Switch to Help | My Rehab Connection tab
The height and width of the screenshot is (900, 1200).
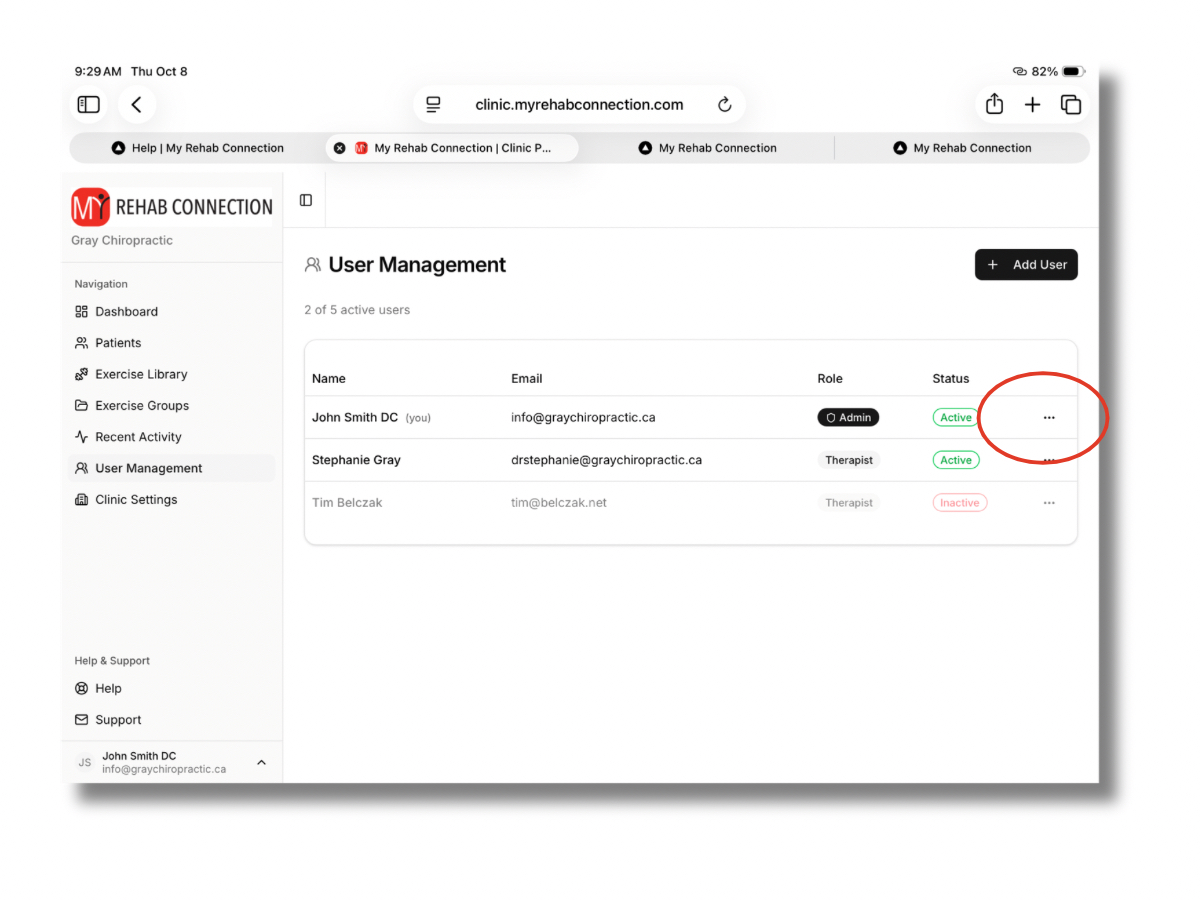[197, 148]
